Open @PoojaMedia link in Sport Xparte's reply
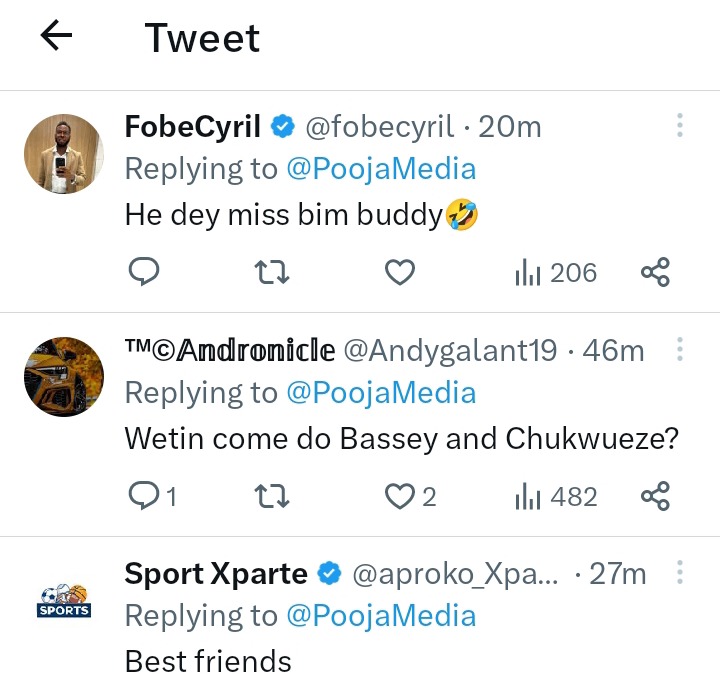Image resolution: width=720 pixels, height=692 pixels. [381, 617]
